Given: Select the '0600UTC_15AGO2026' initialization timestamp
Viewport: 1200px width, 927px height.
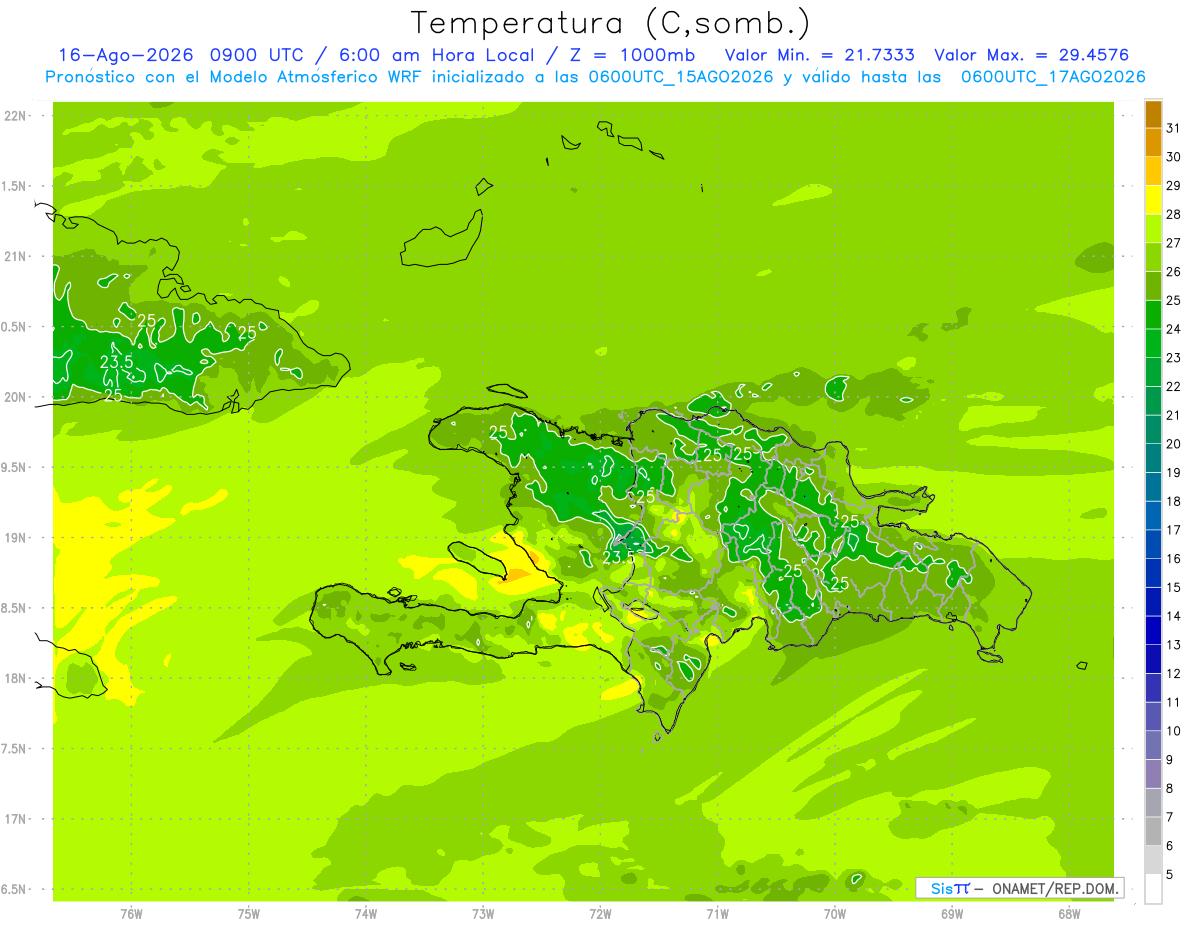Looking at the screenshot, I should point(682,77).
